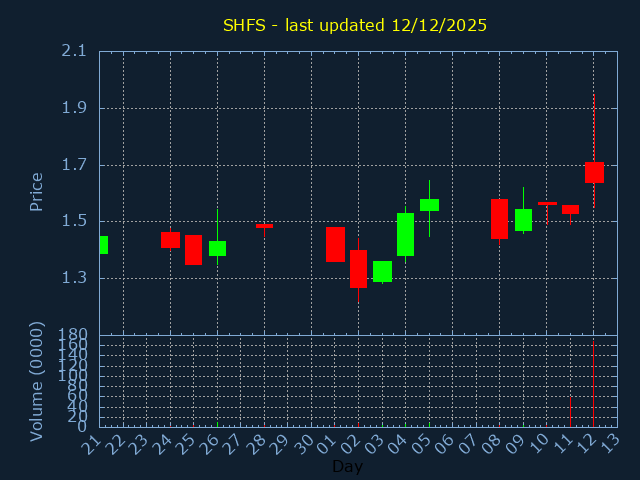Click the small red candle on day 28
The height and width of the screenshot is (480, 640).
tap(264, 226)
